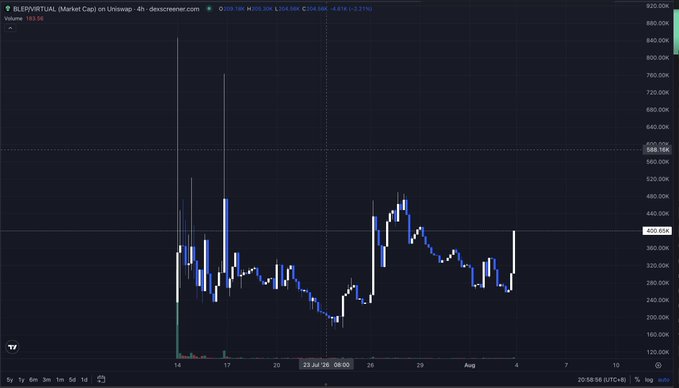Set chart range to 5d
This screenshot has width=679, height=388.
(72, 380)
